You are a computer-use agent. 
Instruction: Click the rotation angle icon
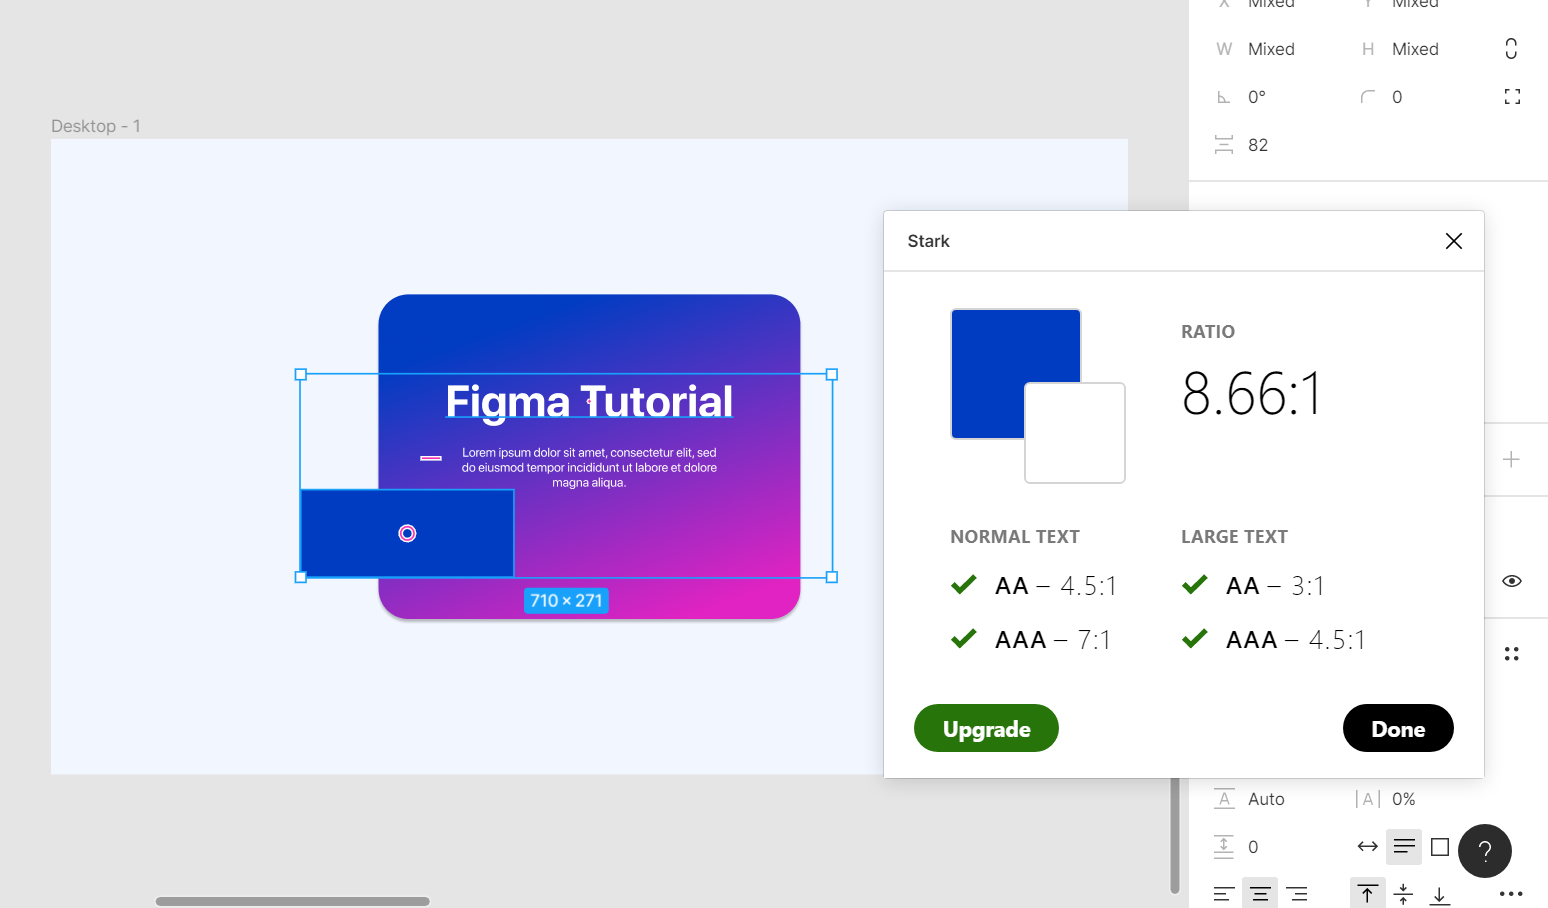pyautogui.click(x=1223, y=97)
